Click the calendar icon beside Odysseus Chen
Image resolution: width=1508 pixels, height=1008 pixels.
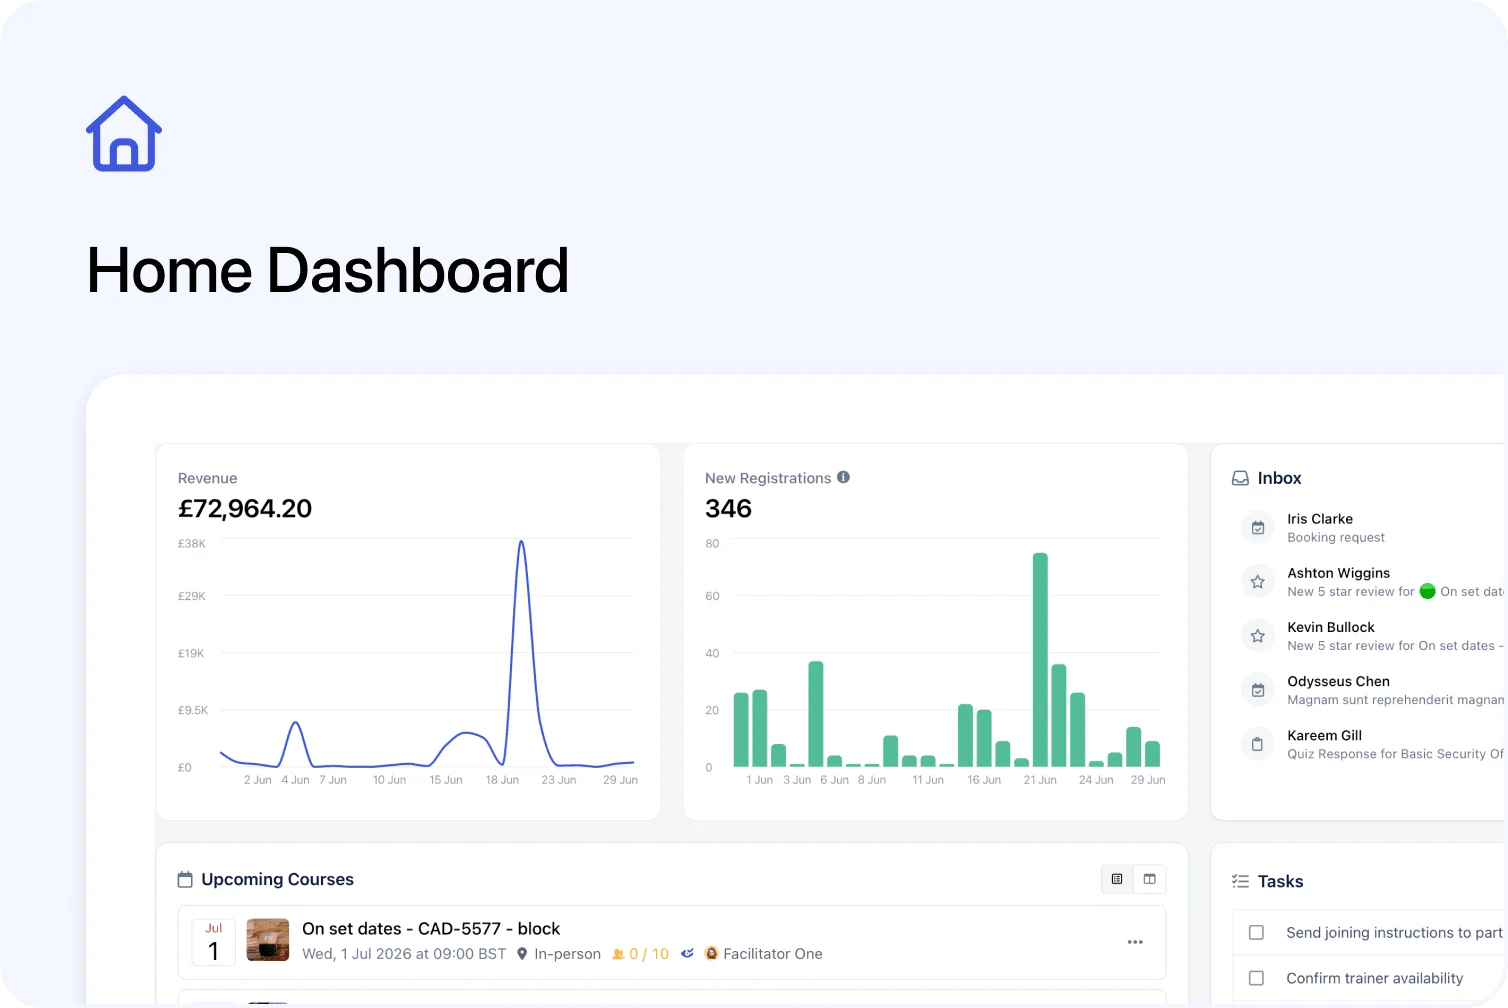1258,689
